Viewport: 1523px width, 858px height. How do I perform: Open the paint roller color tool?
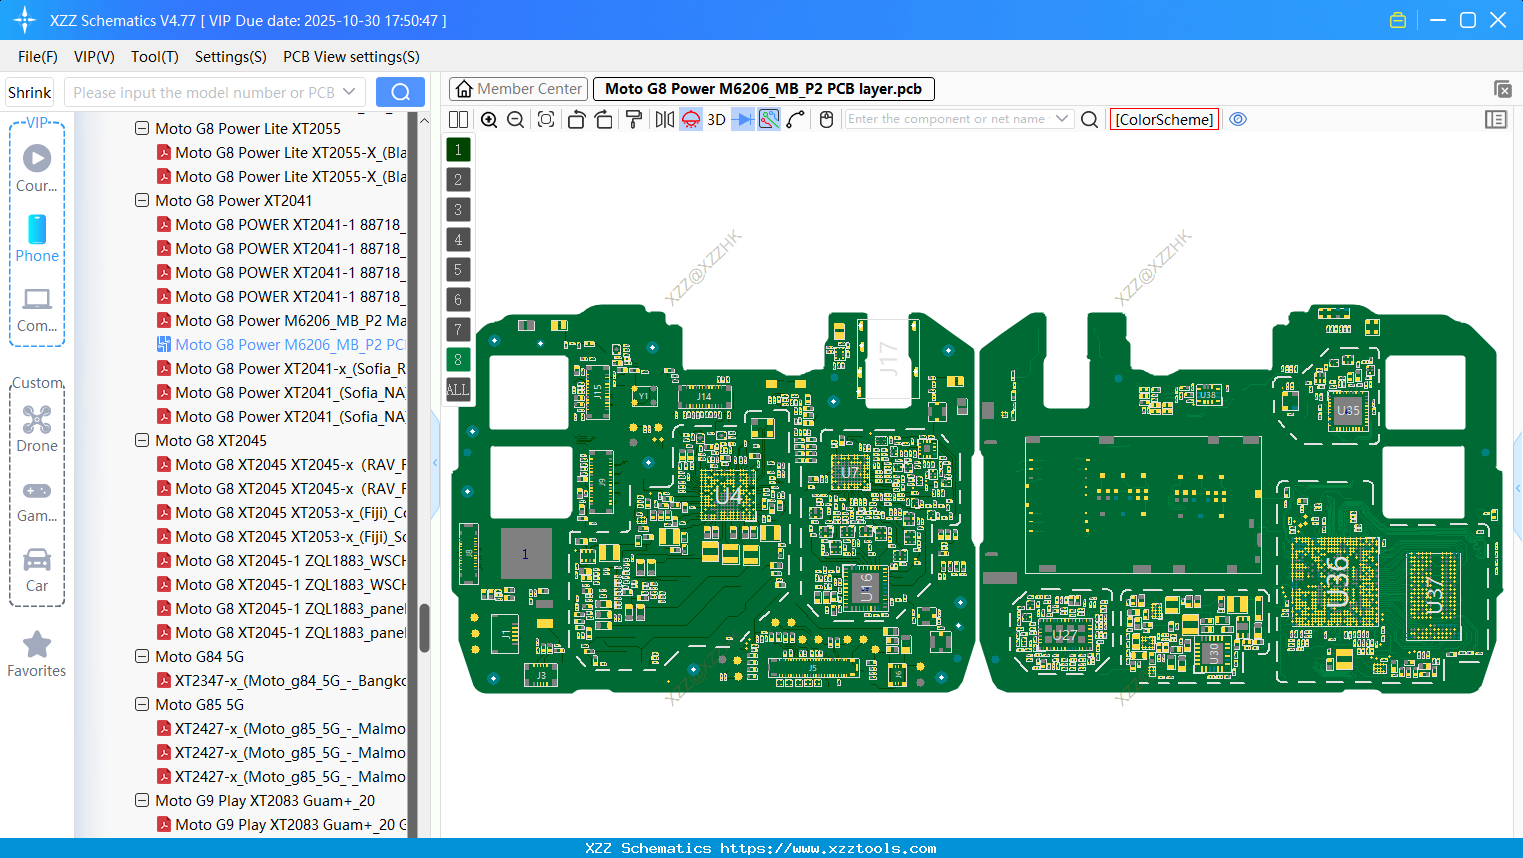tap(633, 119)
